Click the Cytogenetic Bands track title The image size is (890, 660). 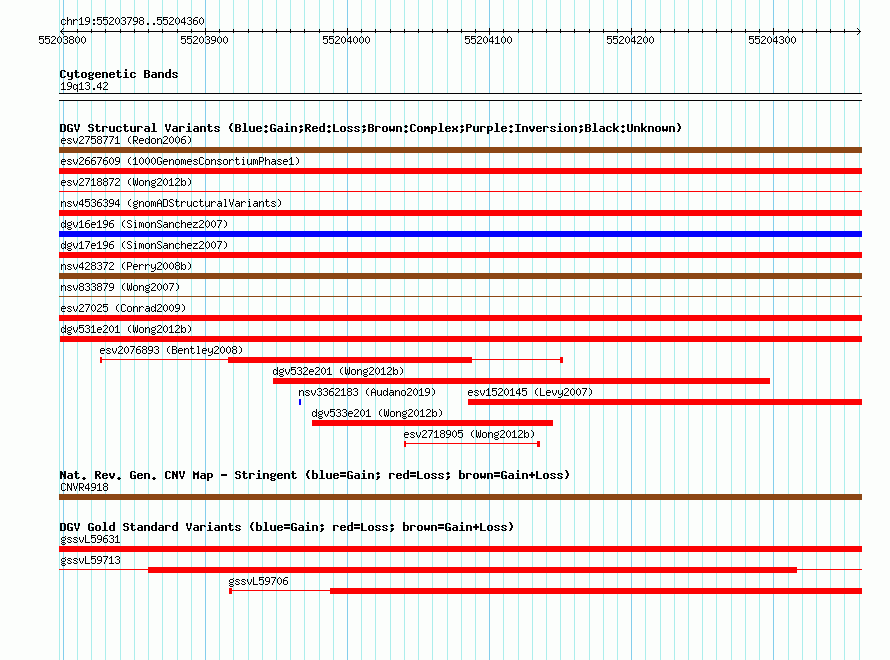coord(119,74)
